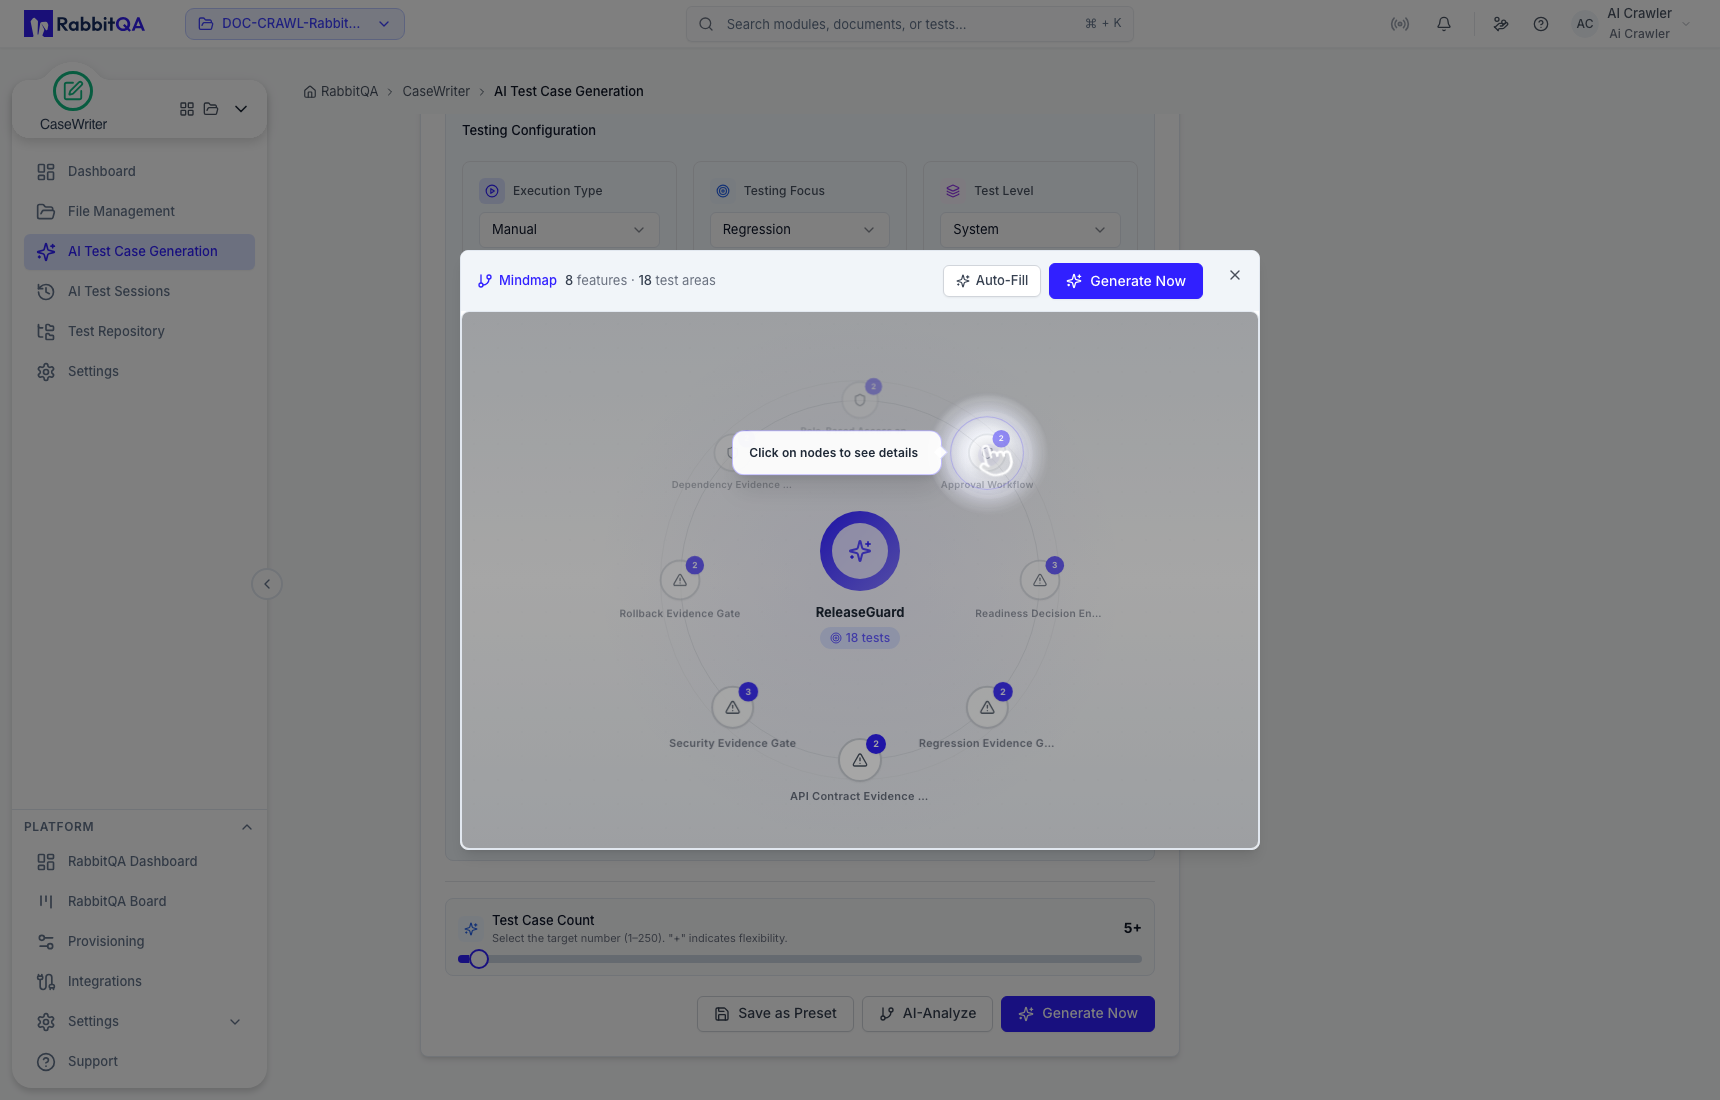The width and height of the screenshot is (1720, 1100).
Task: Open the Test Level dropdown set to System
Action: (x=1030, y=230)
